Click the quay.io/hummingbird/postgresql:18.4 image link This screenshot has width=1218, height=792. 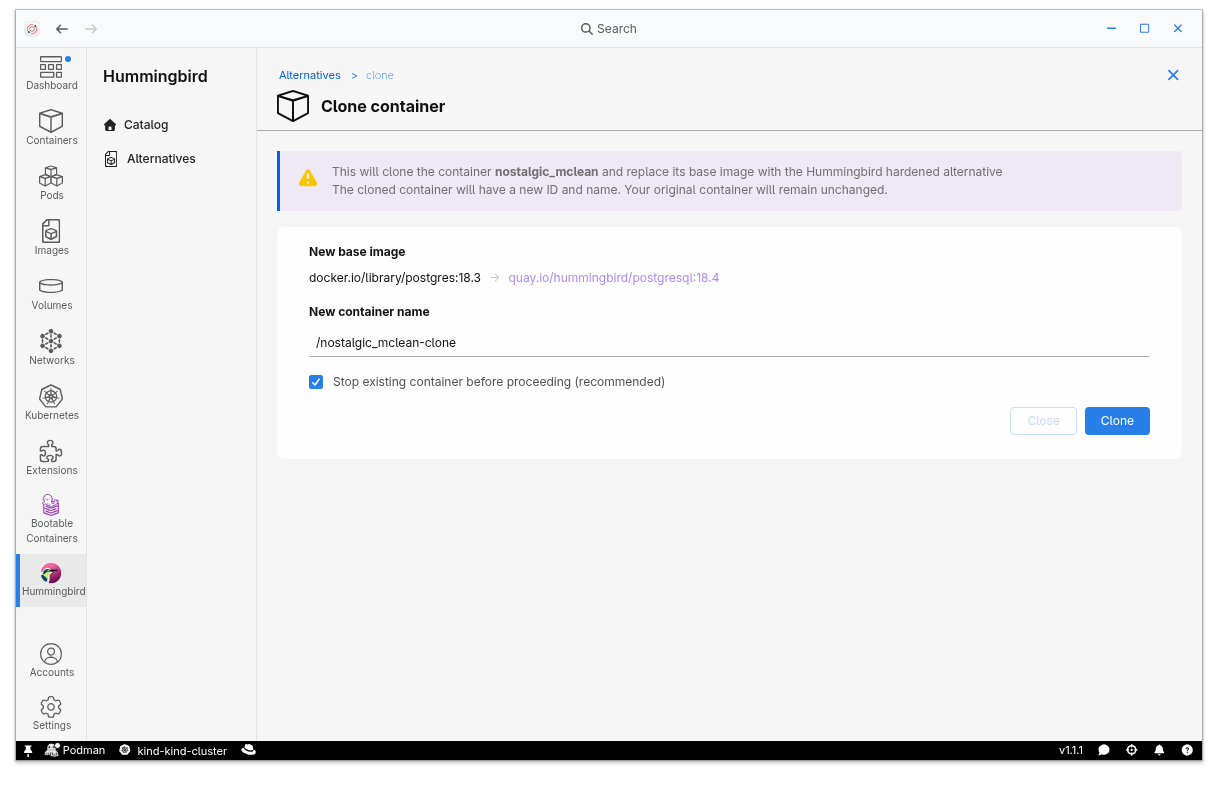click(614, 278)
